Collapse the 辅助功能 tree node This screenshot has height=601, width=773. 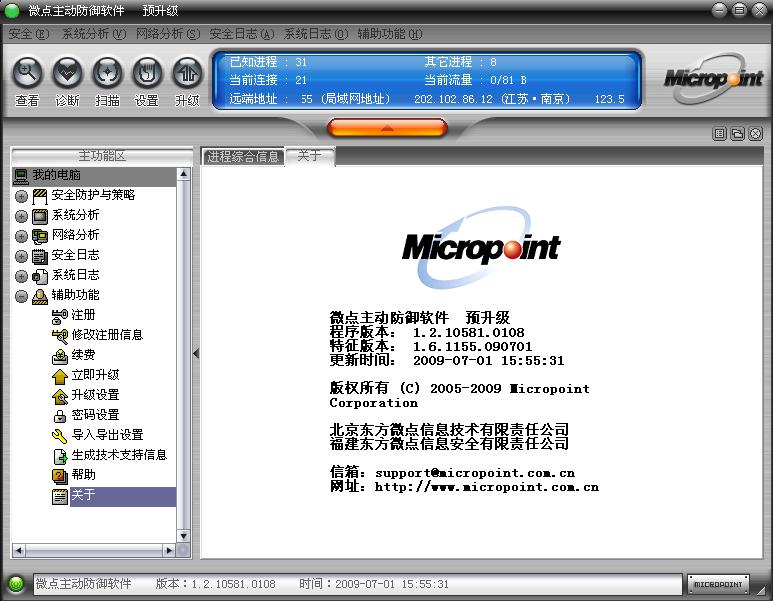21,296
